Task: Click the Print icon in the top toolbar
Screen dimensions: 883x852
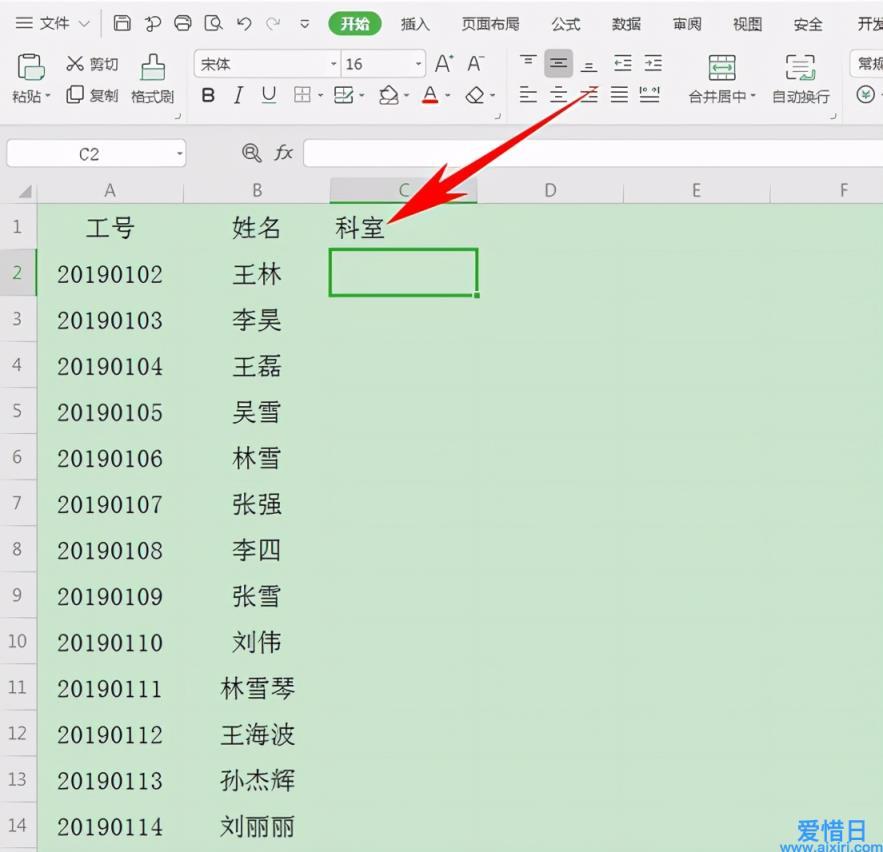Action: 183,24
